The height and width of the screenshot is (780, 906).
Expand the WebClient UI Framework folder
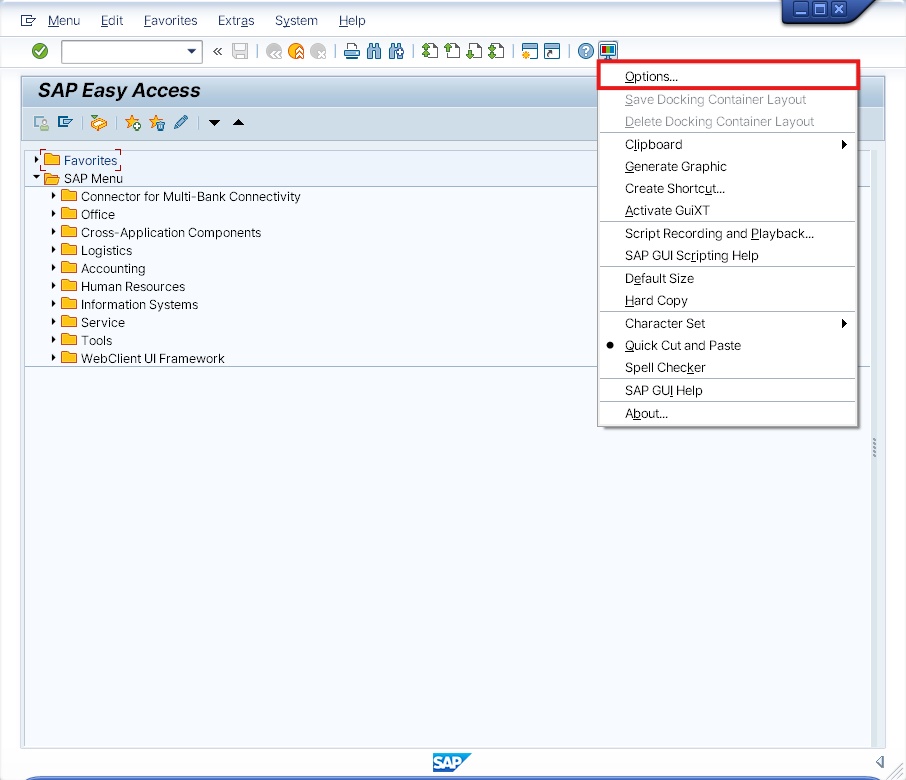click(x=54, y=358)
